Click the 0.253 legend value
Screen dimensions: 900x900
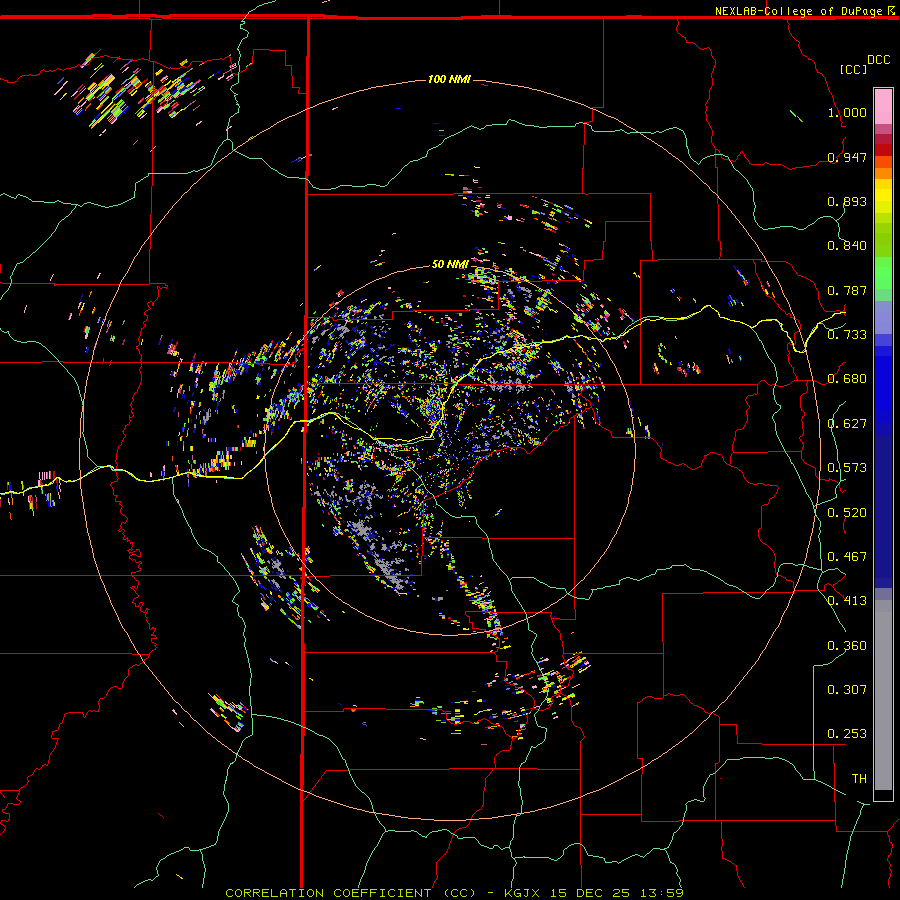coord(847,734)
